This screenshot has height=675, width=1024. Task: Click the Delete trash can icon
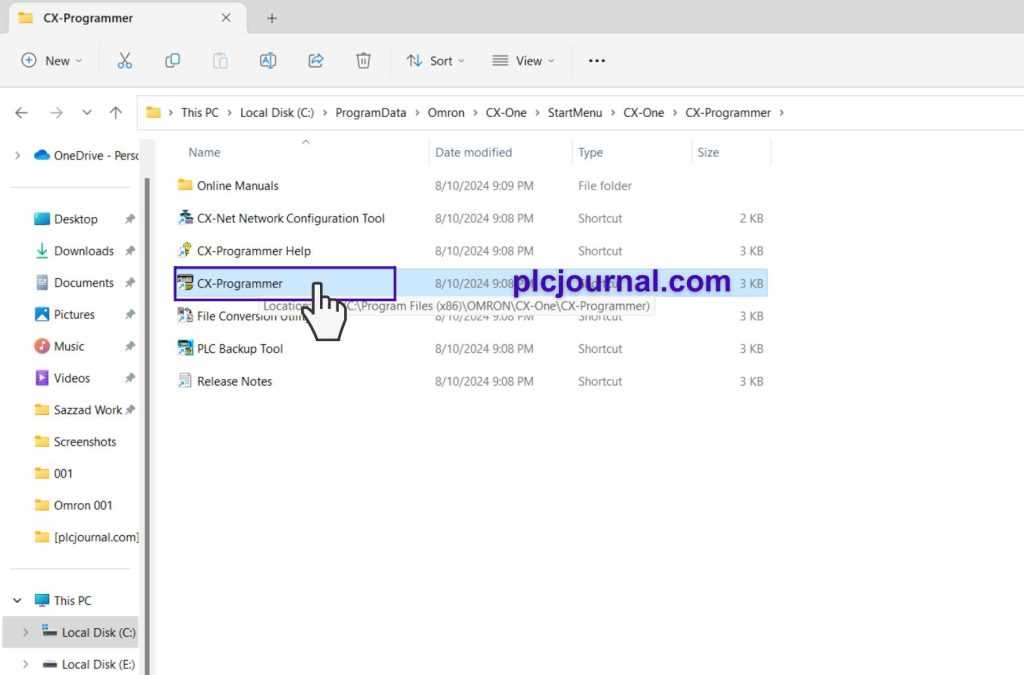point(363,61)
